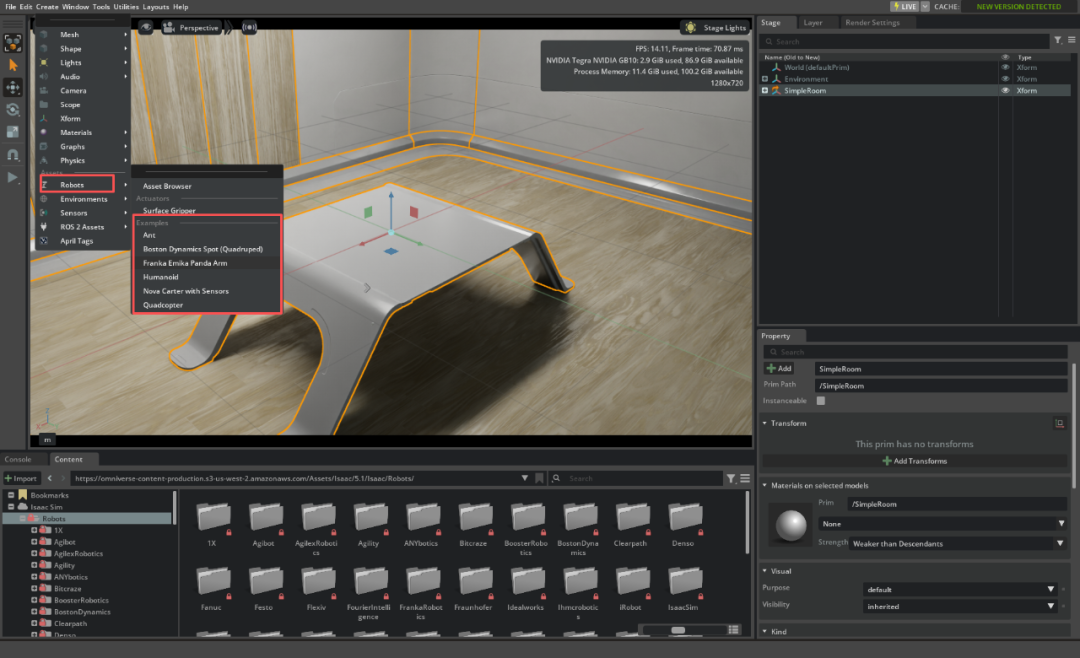Open the Create menu in menu bar
Screen dimensions: 1080x658
pos(47,7)
